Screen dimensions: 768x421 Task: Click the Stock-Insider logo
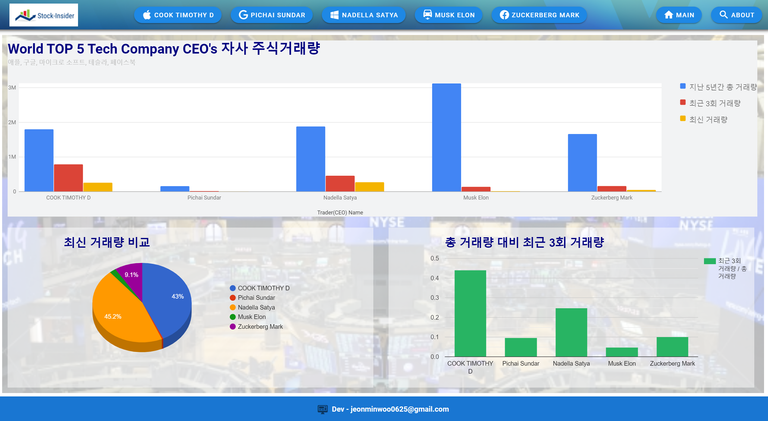click(44, 15)
